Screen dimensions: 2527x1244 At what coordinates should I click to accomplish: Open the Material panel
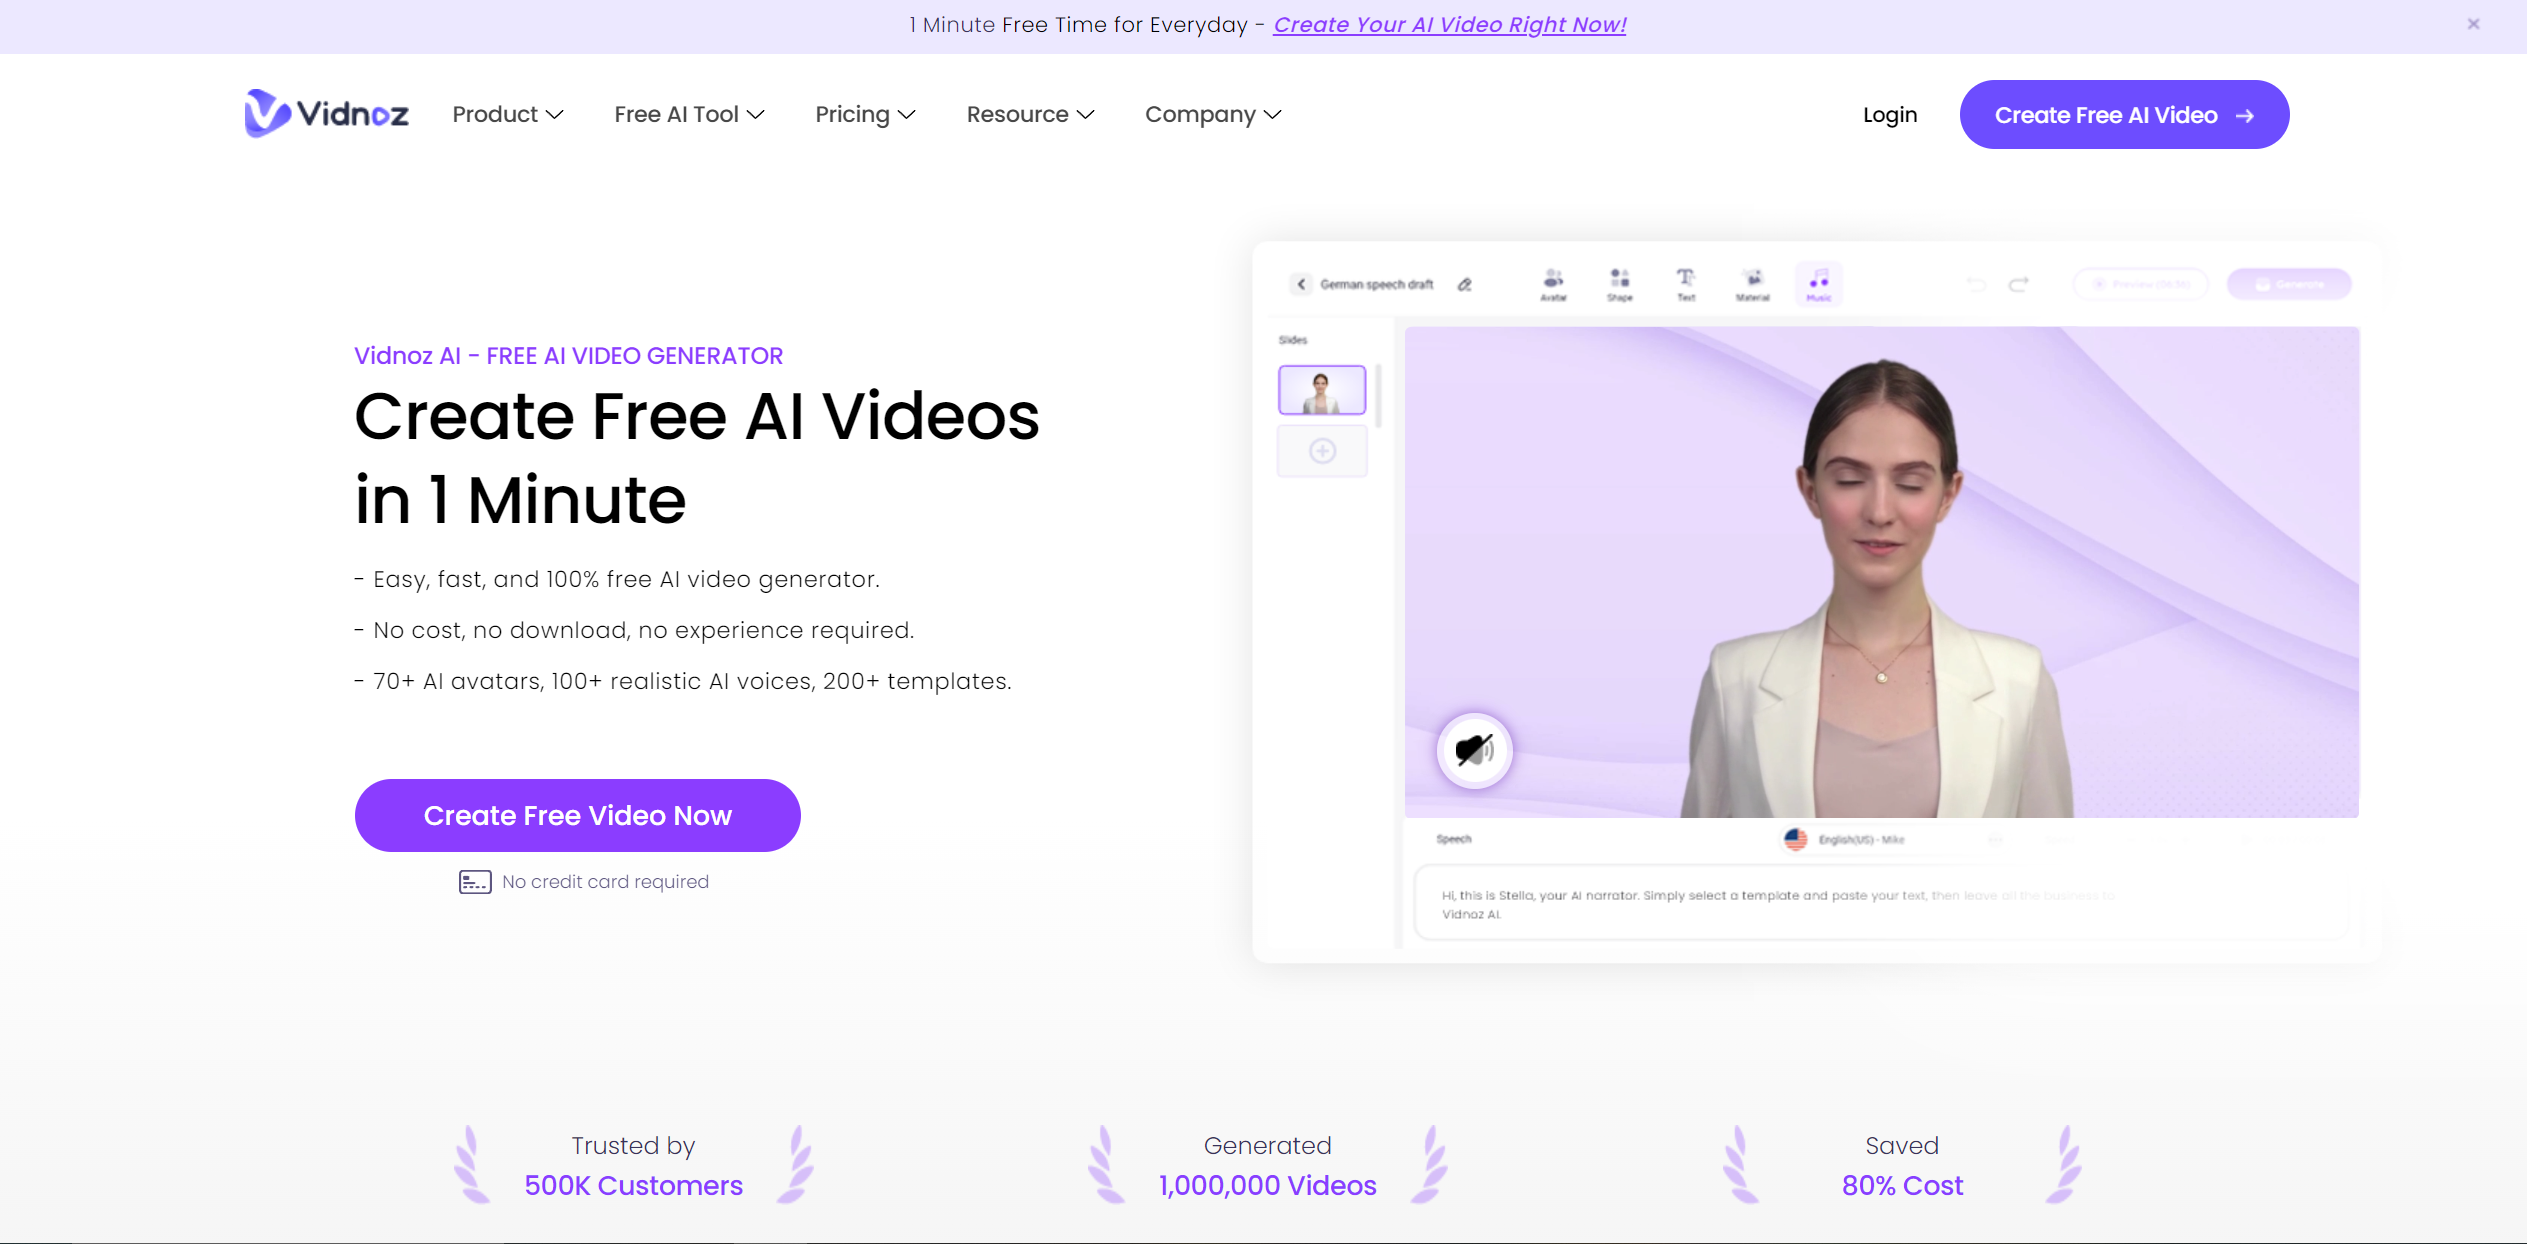click(x=1753, y=284)
